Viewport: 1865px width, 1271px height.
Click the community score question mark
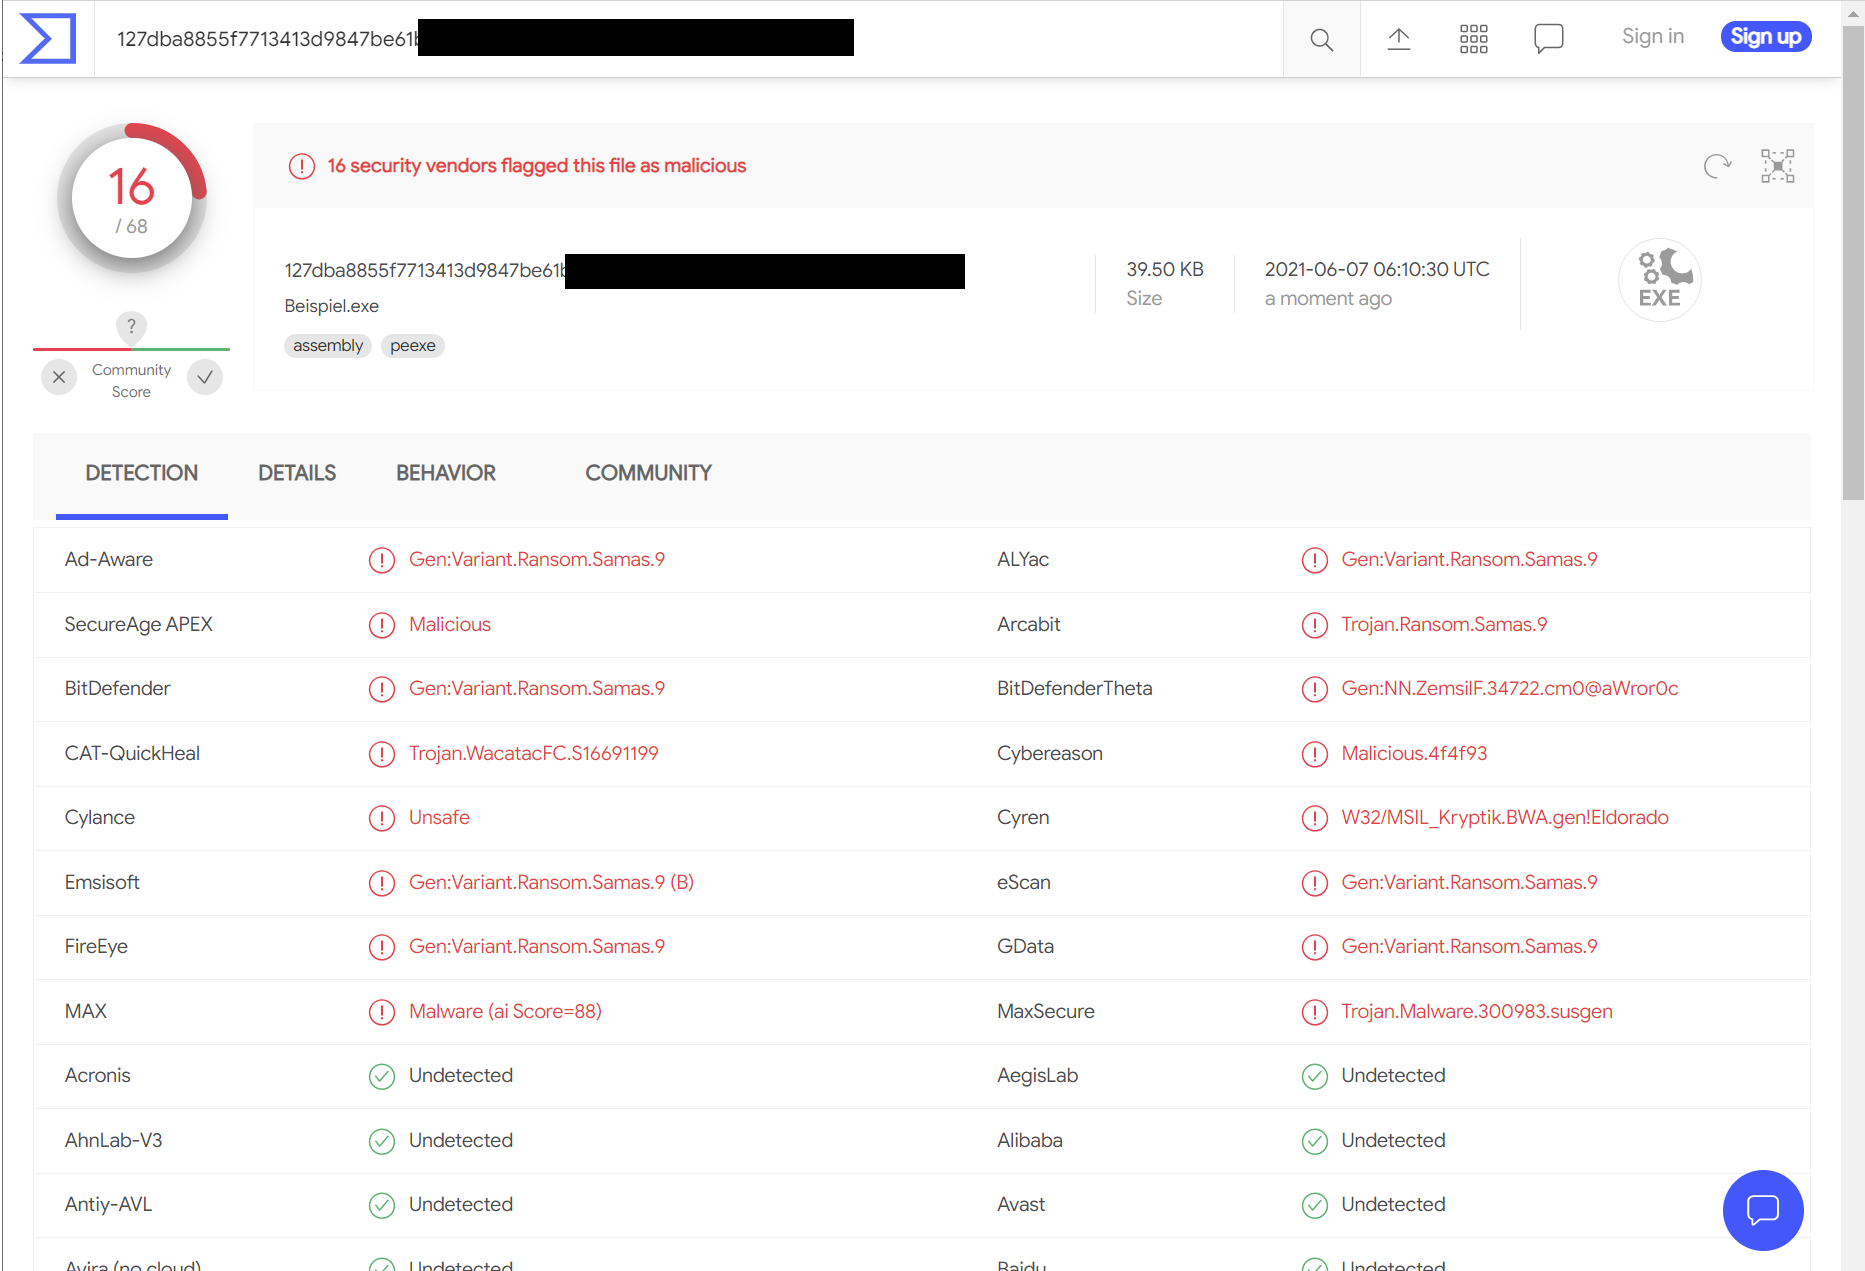131,326
